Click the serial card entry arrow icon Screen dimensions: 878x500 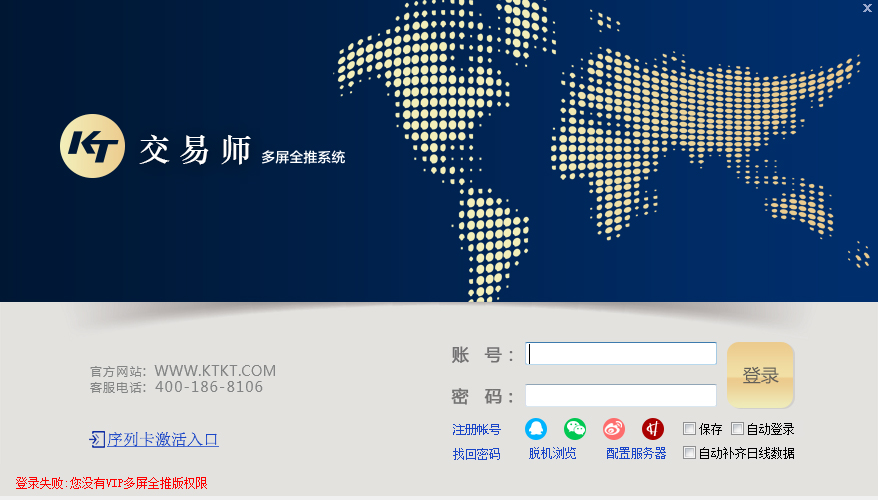[x=97, y=440]
